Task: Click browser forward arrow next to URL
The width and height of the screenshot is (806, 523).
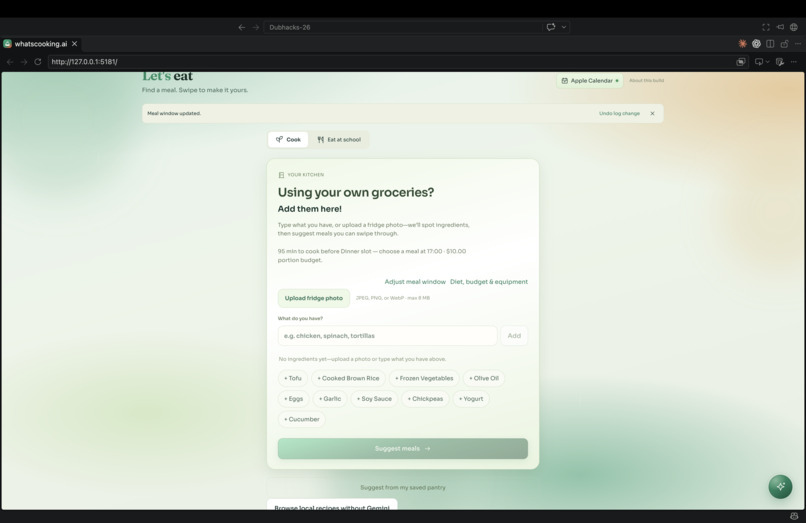Action: pyautogui.click(x=24, y=62)
